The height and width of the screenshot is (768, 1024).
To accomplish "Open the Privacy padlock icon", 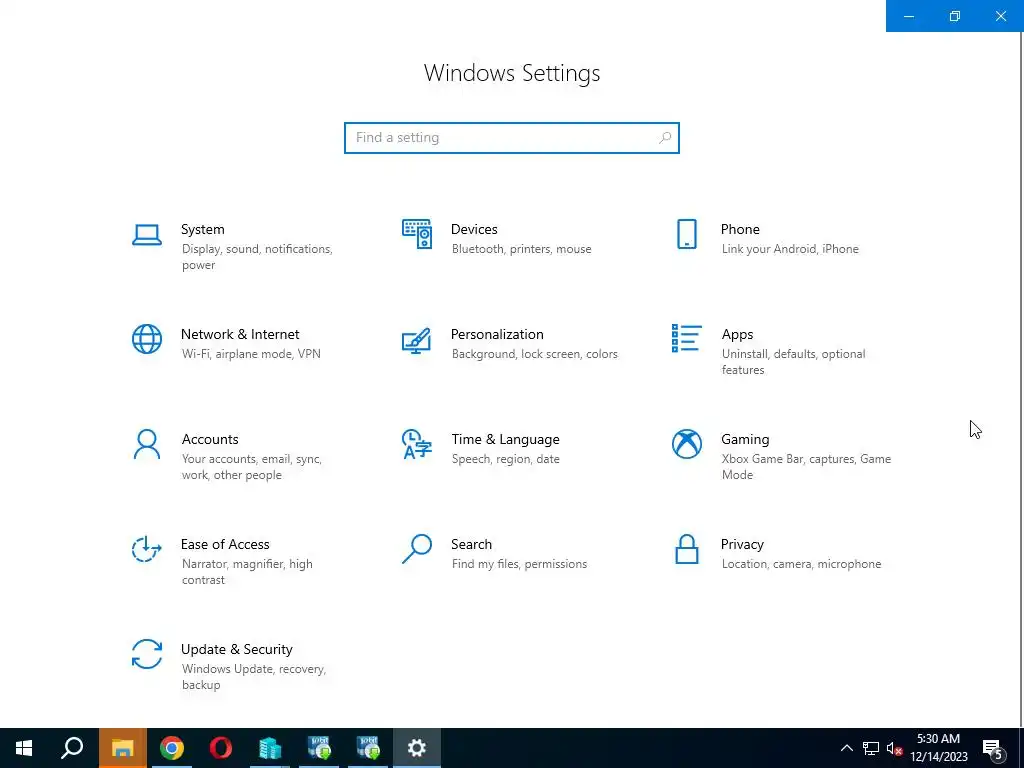I will click(x=686, y=549).
